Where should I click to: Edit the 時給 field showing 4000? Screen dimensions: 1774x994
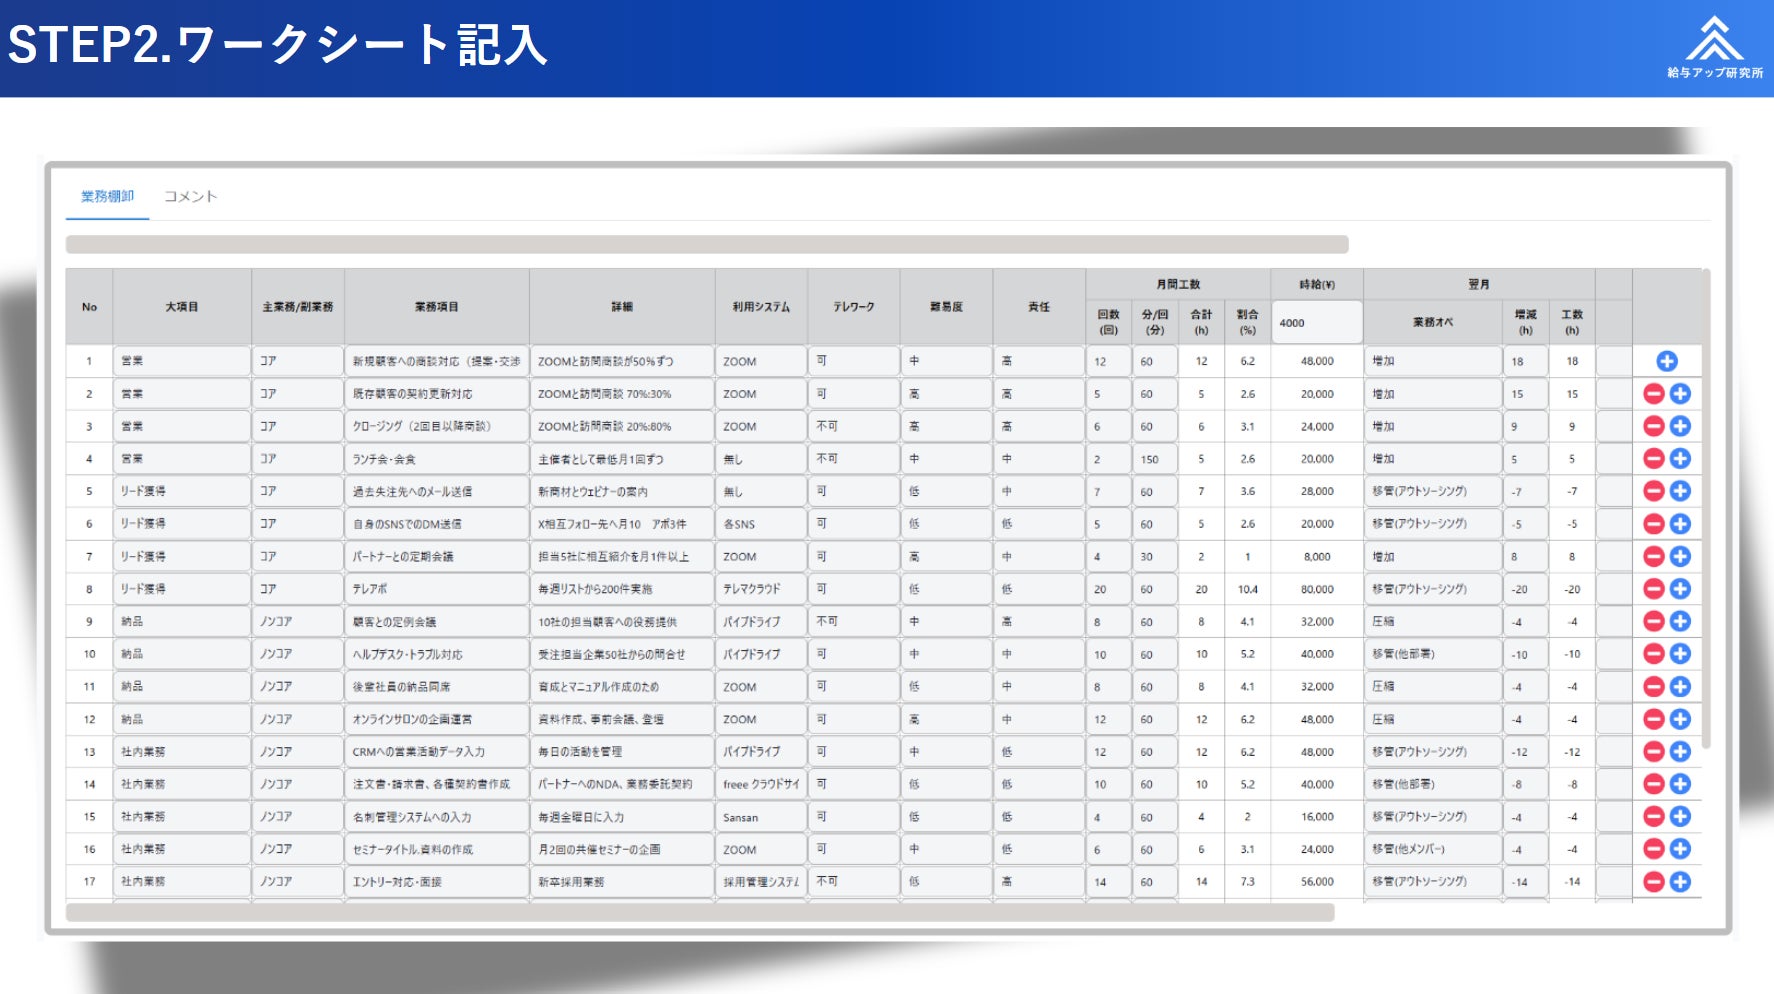[x=1316, y=322]
